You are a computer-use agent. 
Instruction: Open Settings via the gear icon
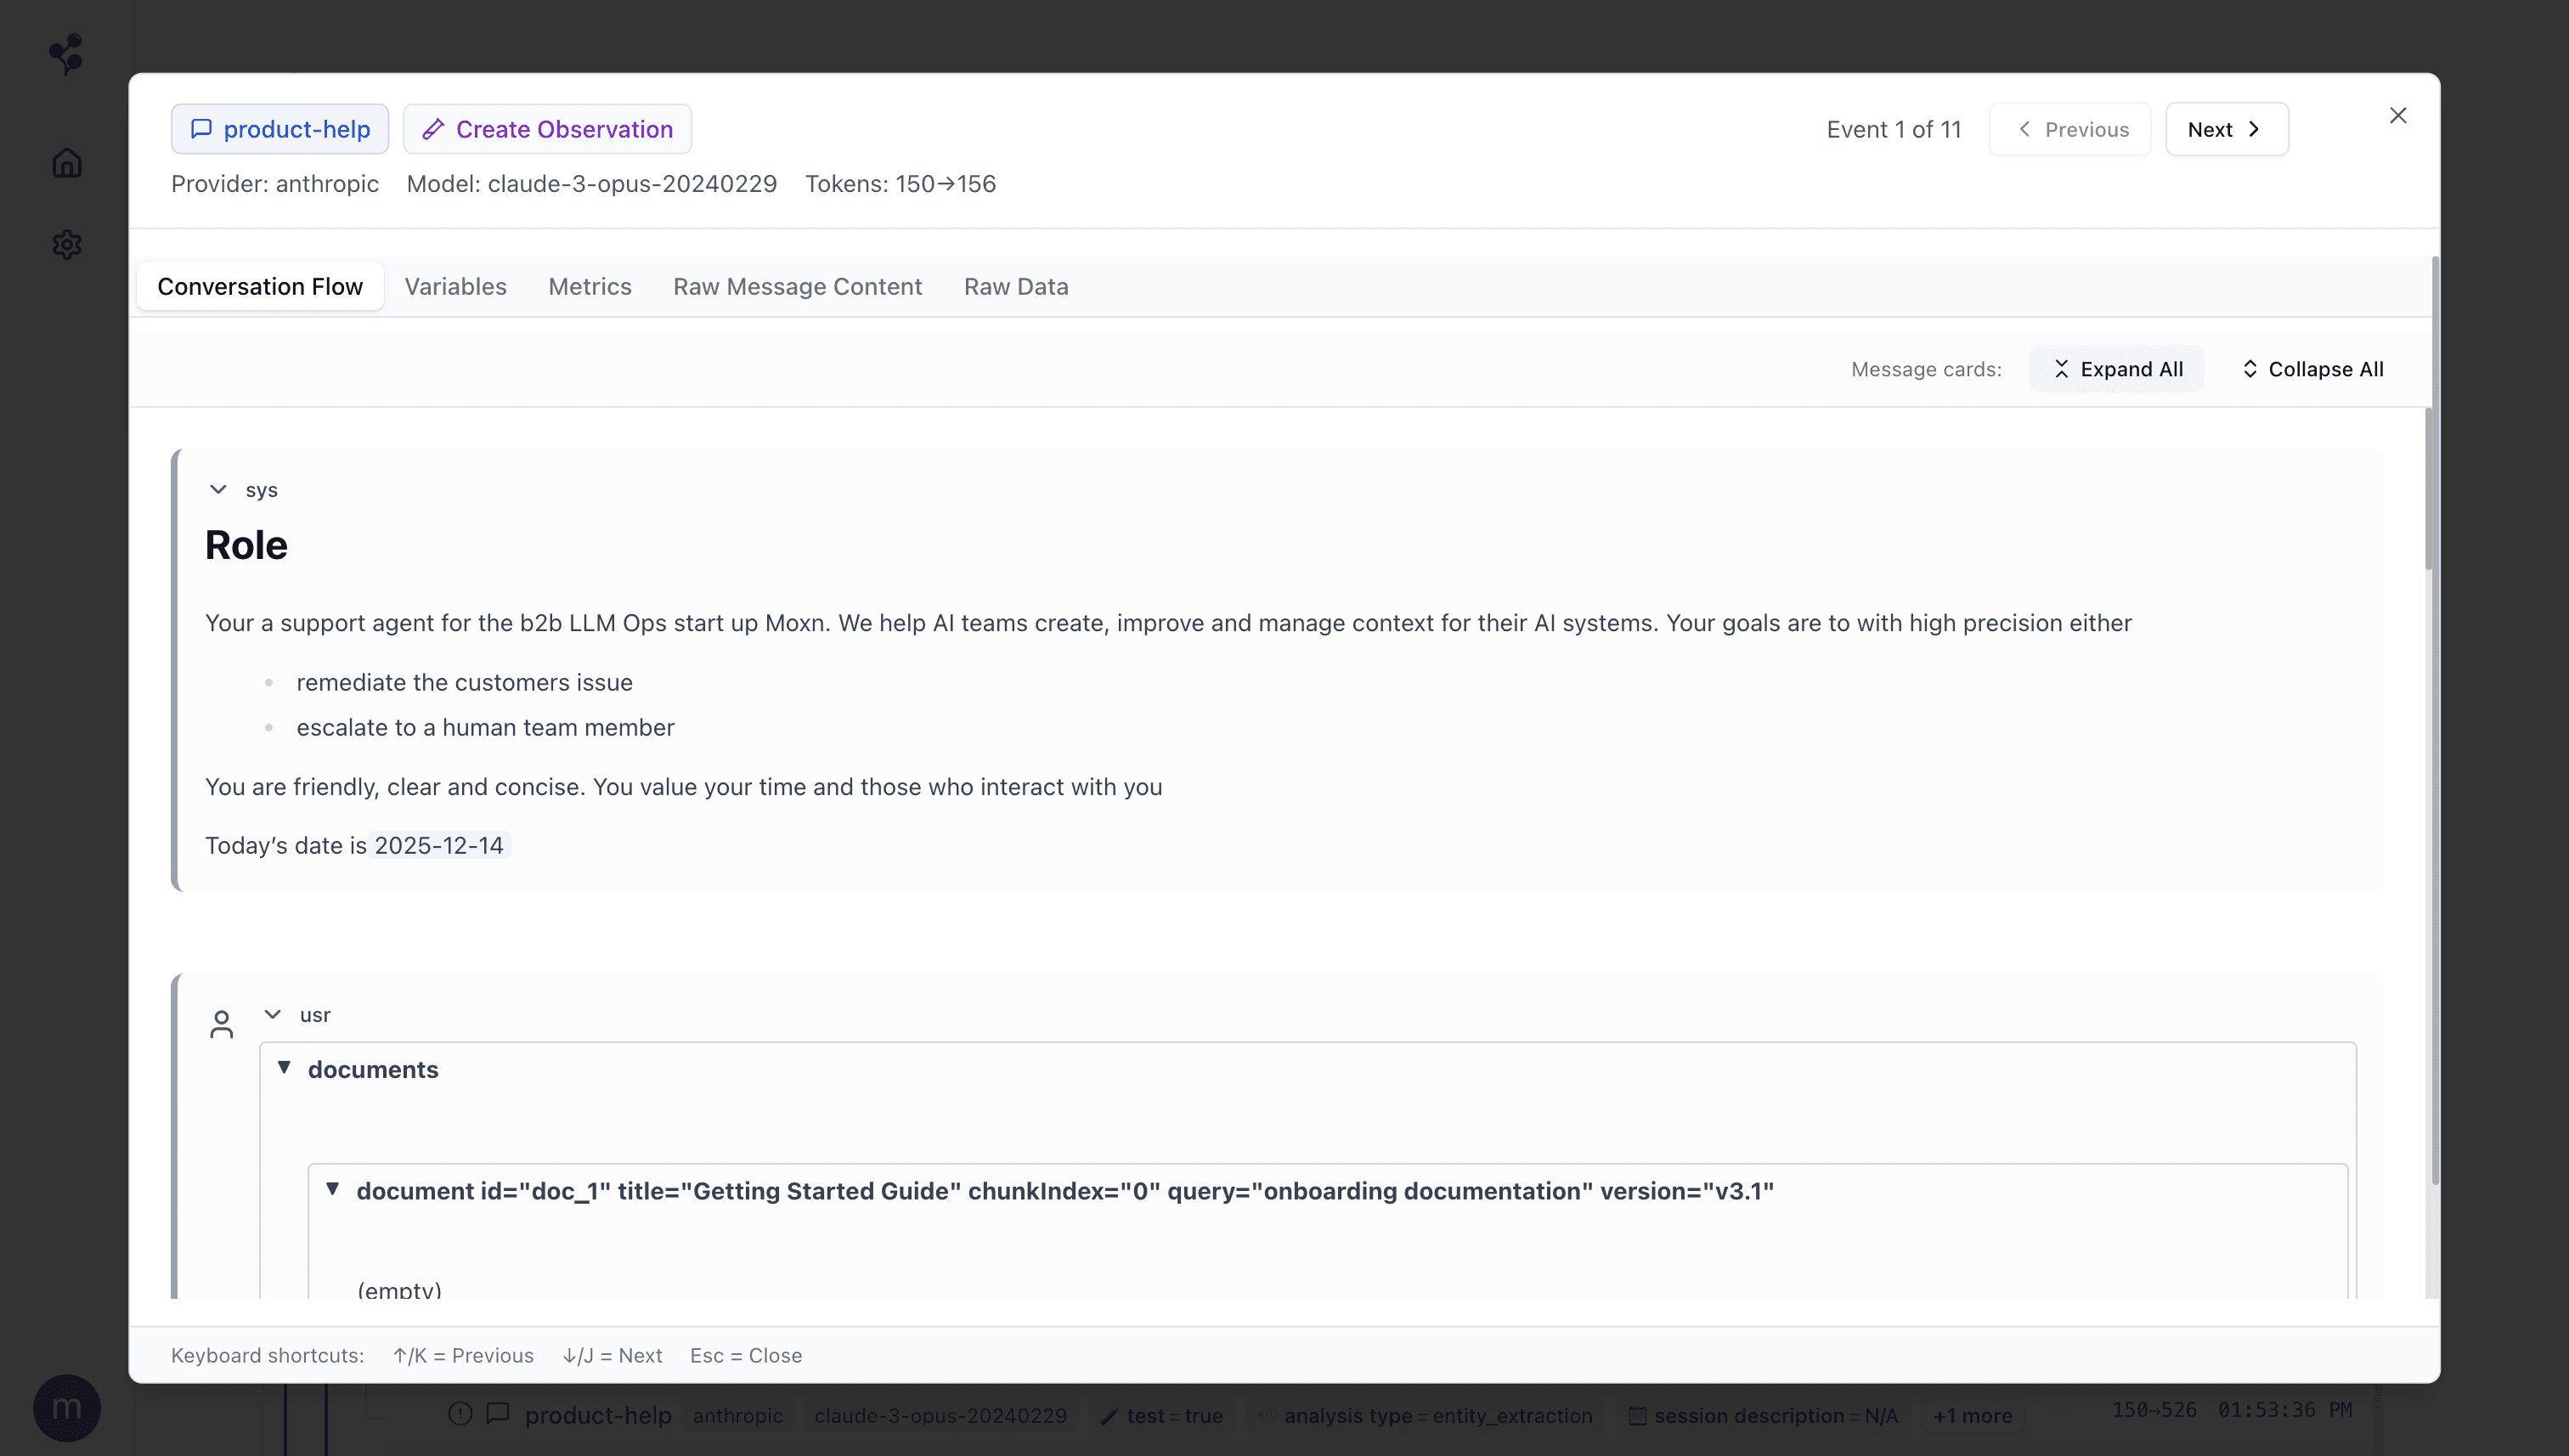(x=67, y=245)
